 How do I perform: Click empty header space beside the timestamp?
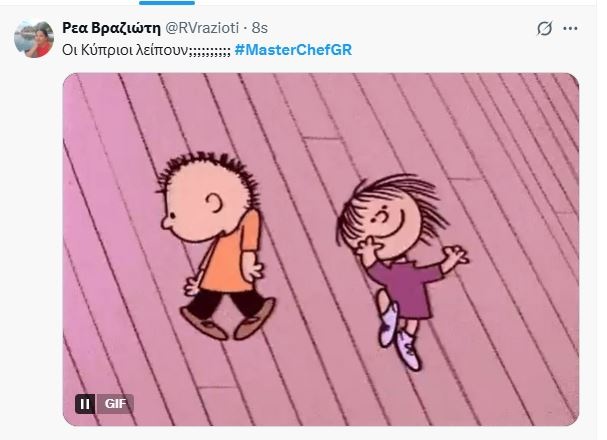pyautogui.click(x=399, y=28)
